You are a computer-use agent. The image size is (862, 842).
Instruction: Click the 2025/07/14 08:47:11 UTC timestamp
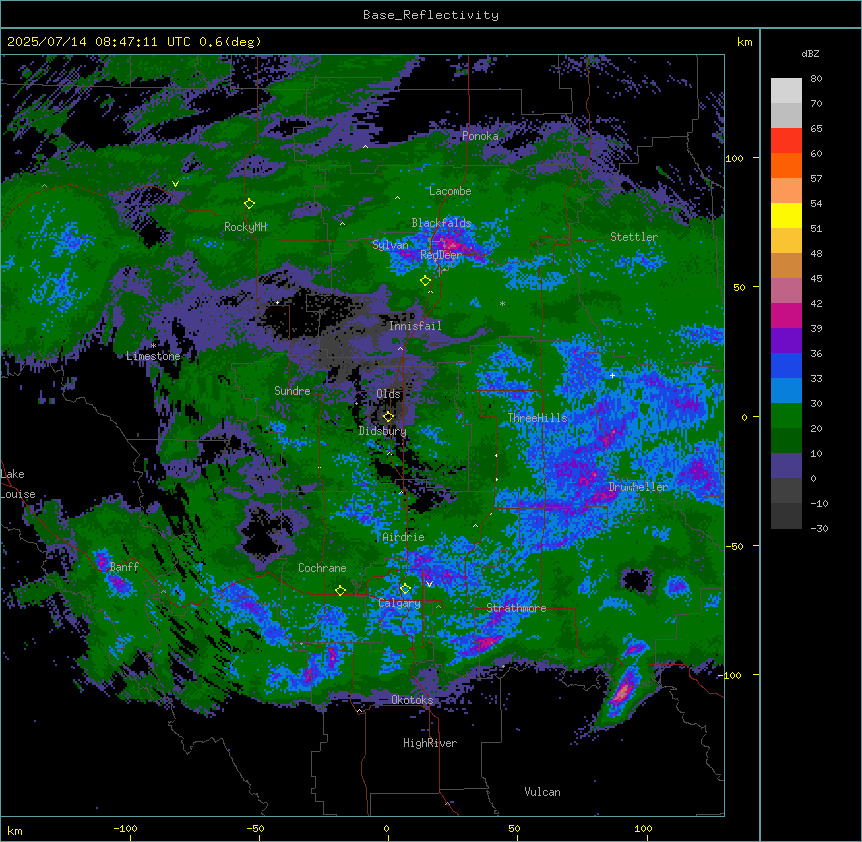[99, 42]
